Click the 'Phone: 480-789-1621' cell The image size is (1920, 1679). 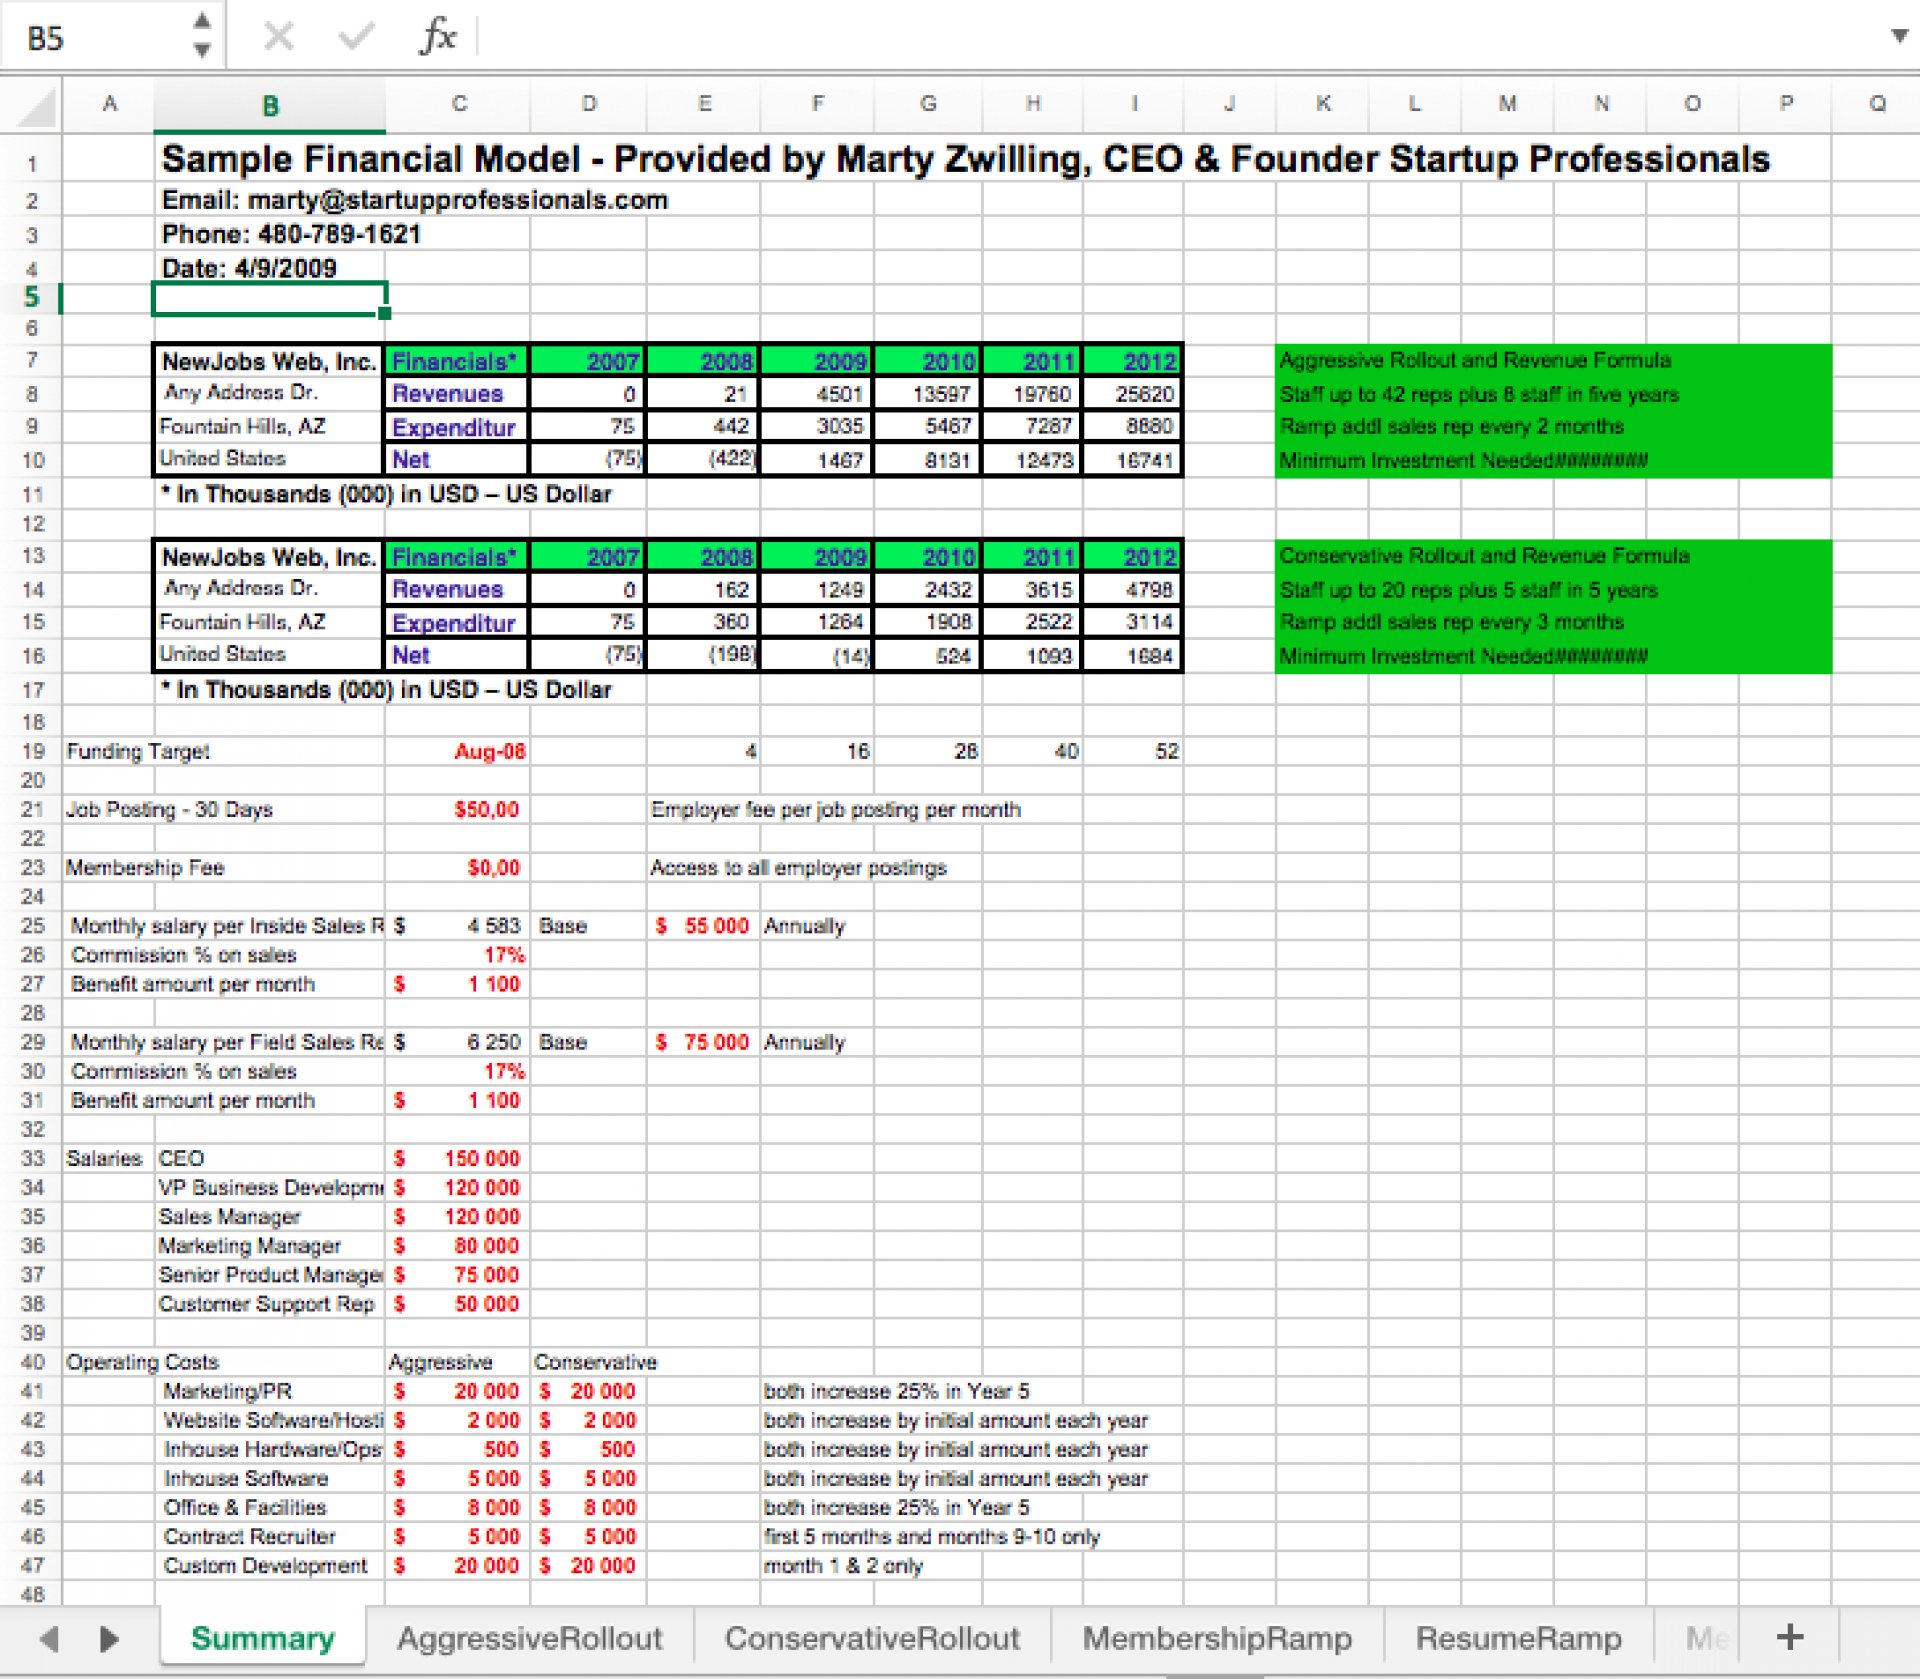pyautogui.click(x=291, y=234)
